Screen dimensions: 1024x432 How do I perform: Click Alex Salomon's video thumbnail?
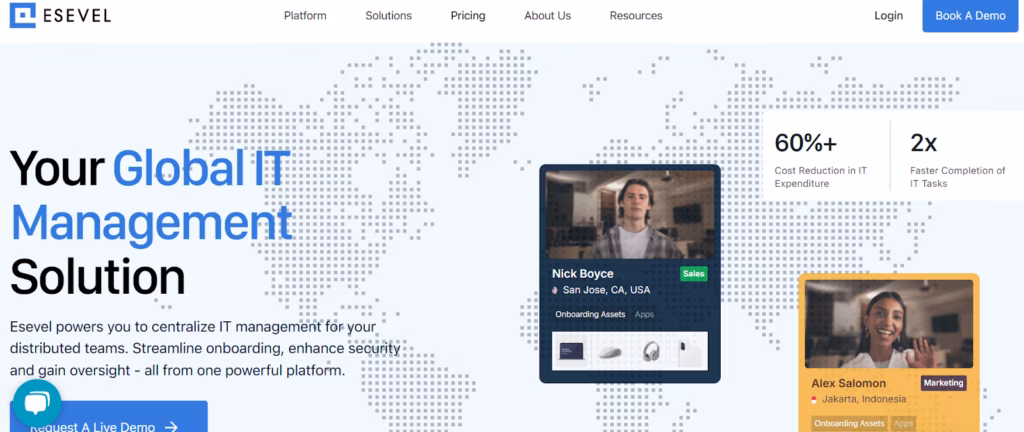click(889, 324)
